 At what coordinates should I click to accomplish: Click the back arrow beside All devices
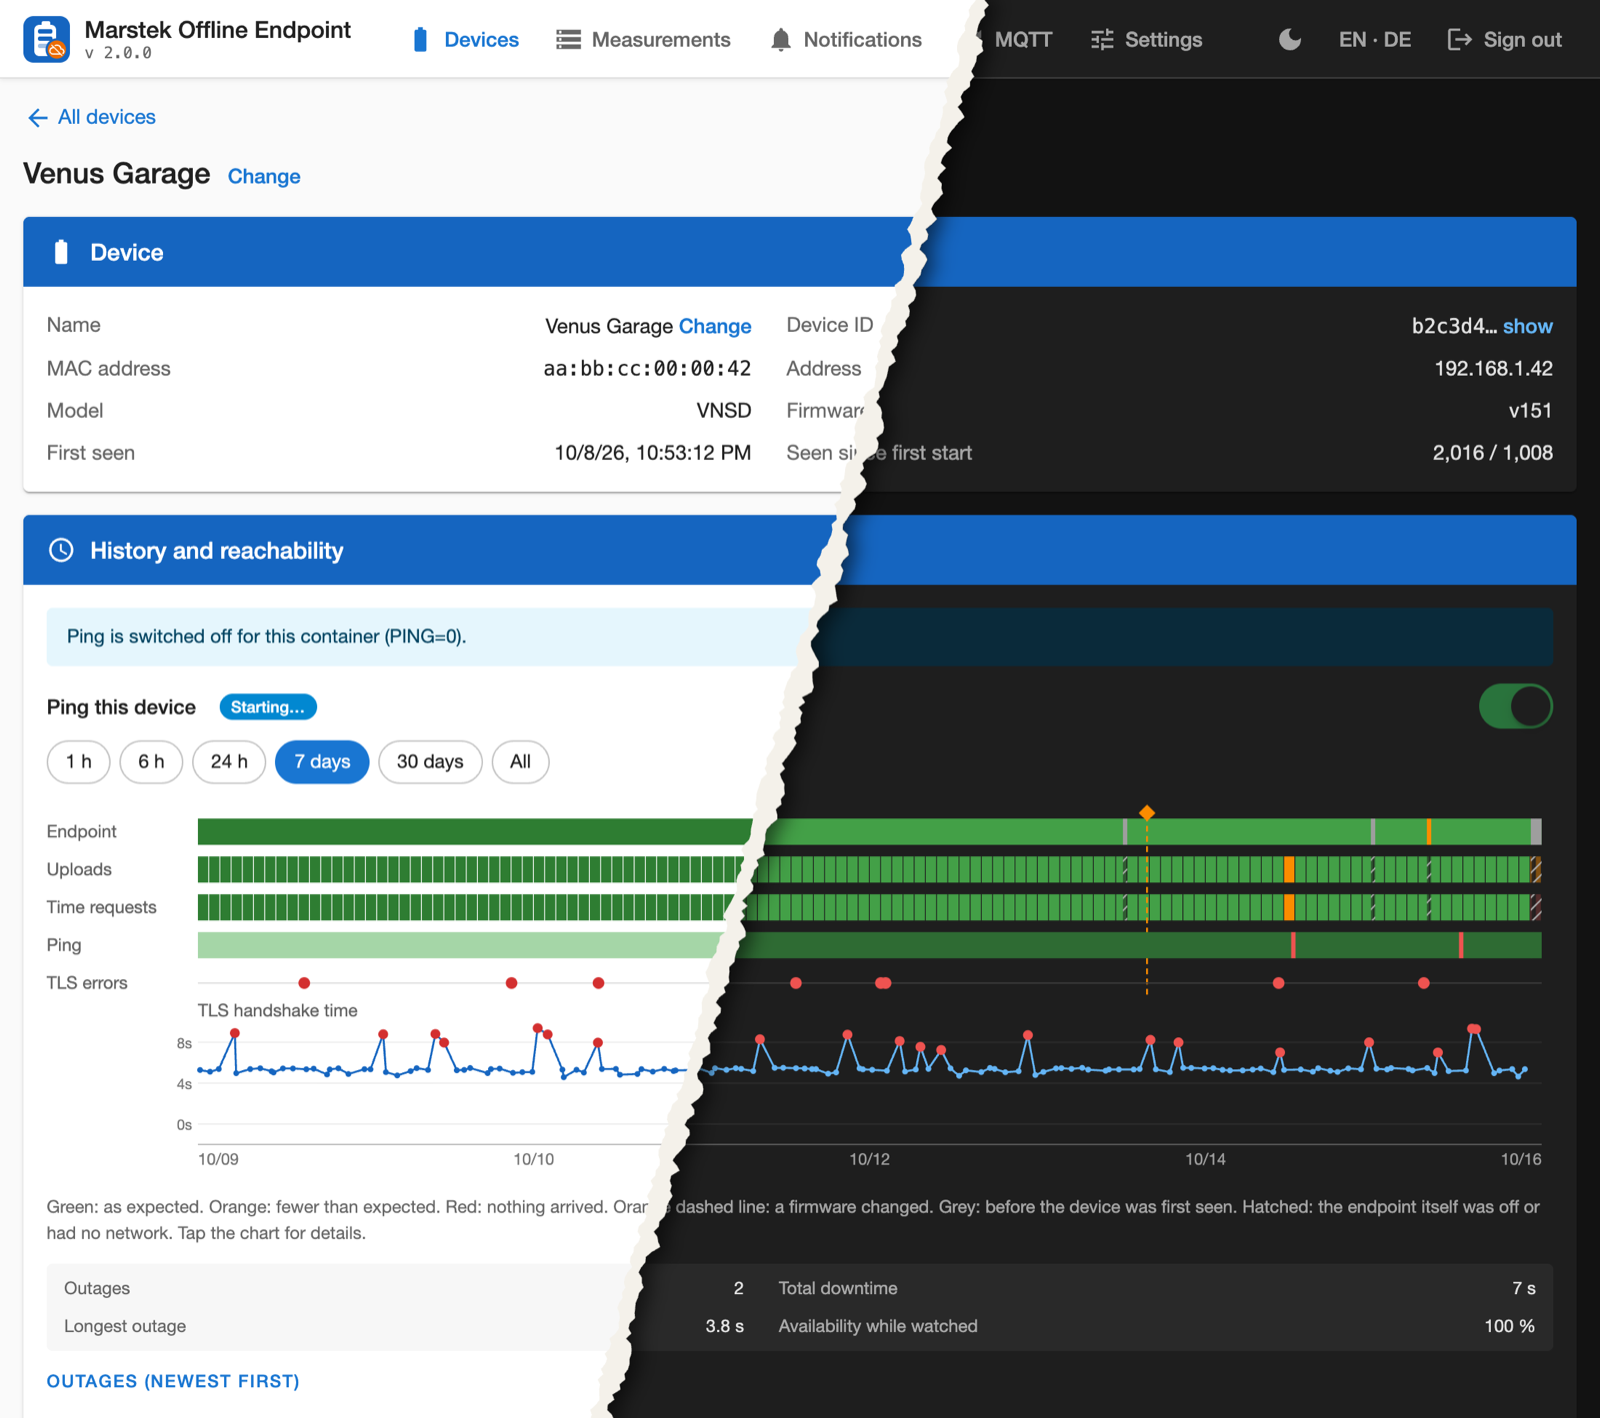tap(38, 118)
